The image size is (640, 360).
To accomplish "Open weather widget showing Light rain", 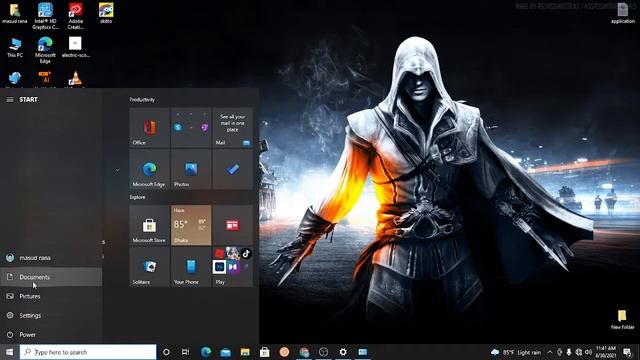I will [x=516, y=352].
